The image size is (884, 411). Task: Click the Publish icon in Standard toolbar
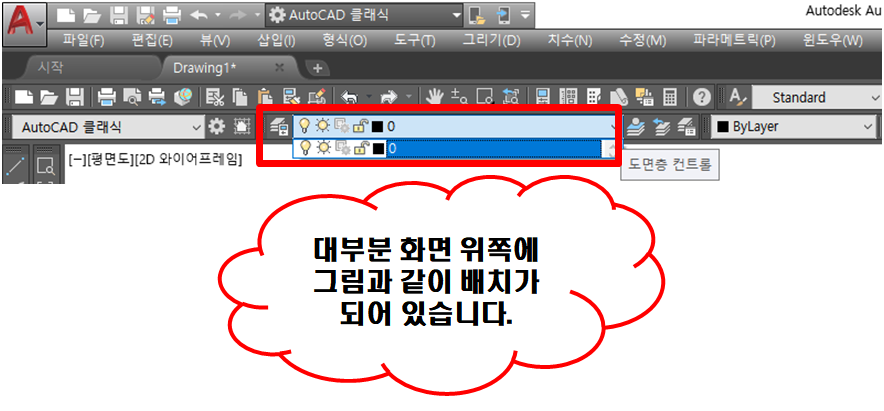coord(157,98)
